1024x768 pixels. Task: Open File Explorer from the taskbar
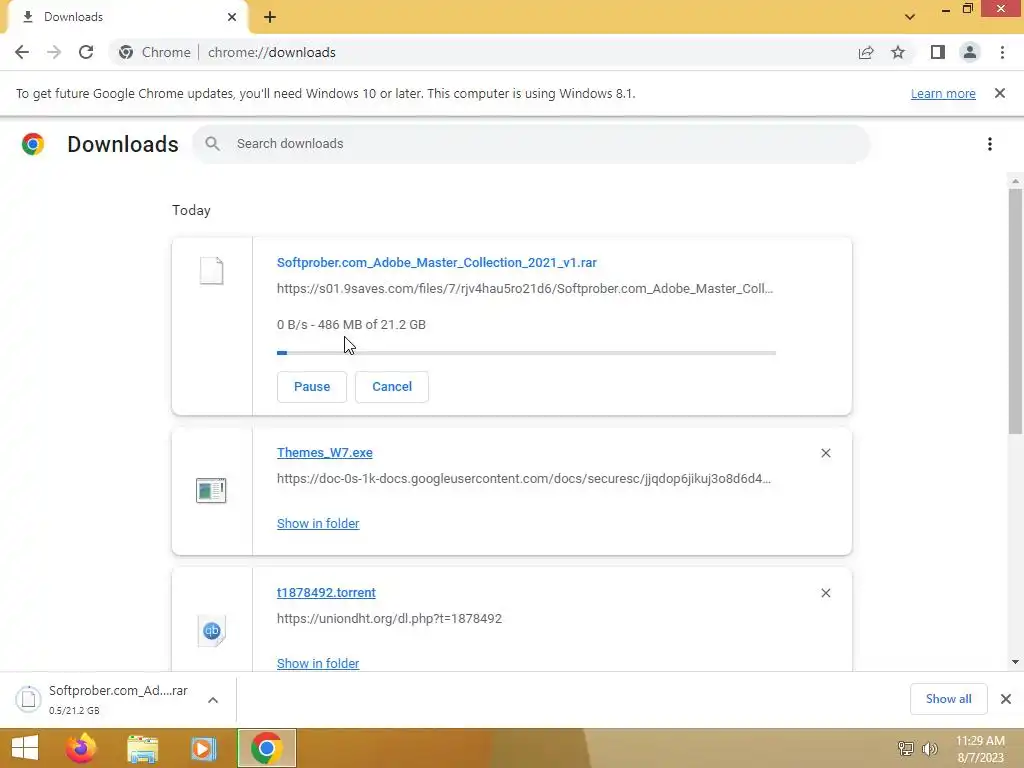click(142, 748)
